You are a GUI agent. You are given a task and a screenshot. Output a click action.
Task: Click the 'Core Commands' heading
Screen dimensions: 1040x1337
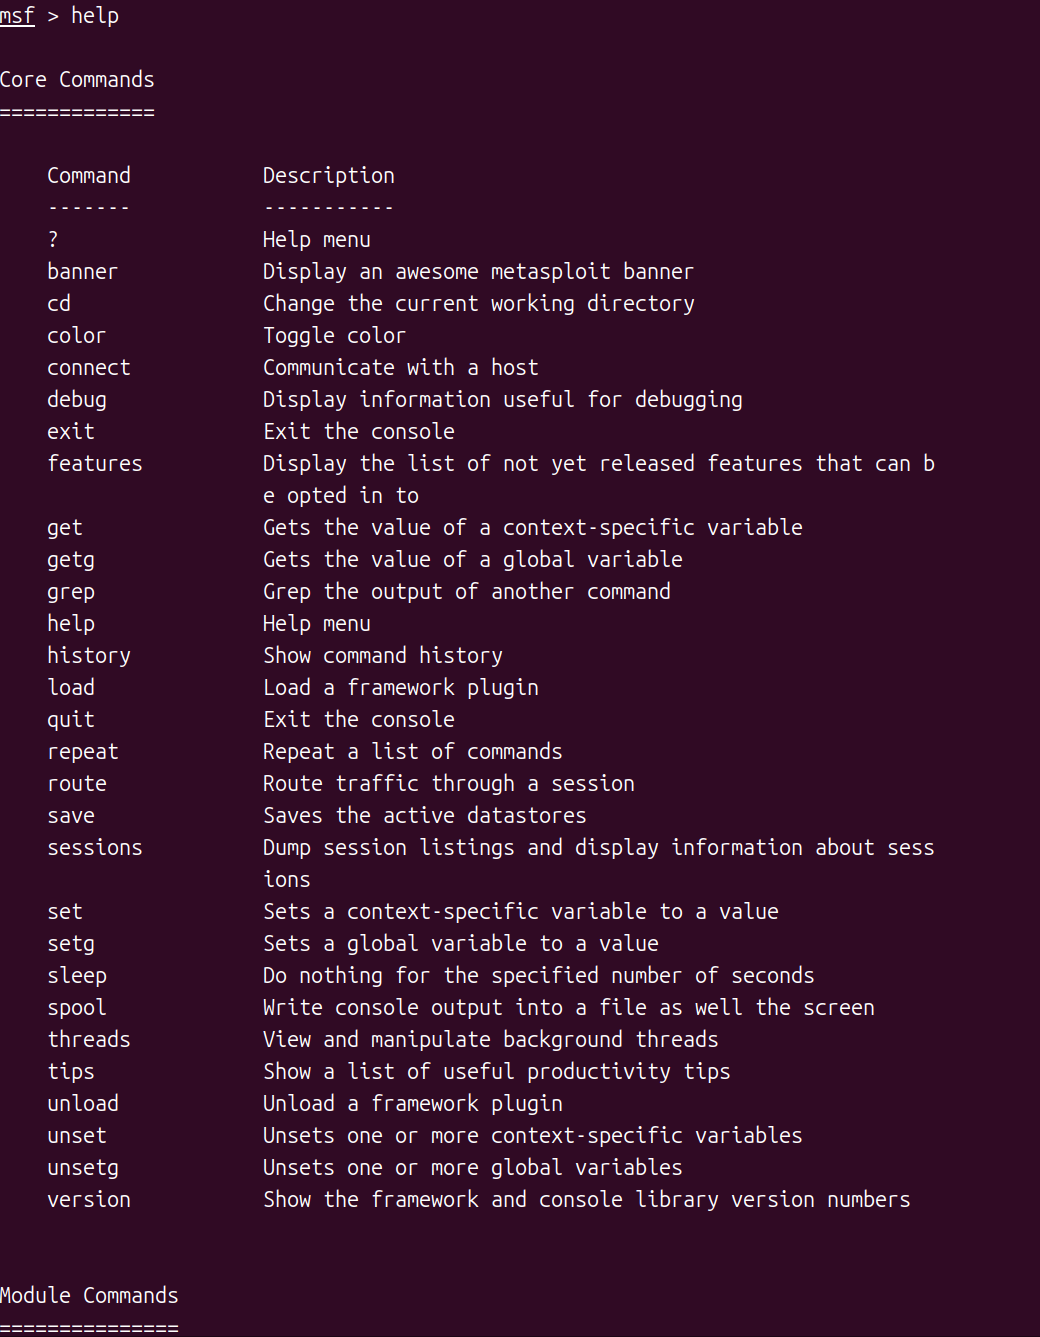(x=77, y=80)
